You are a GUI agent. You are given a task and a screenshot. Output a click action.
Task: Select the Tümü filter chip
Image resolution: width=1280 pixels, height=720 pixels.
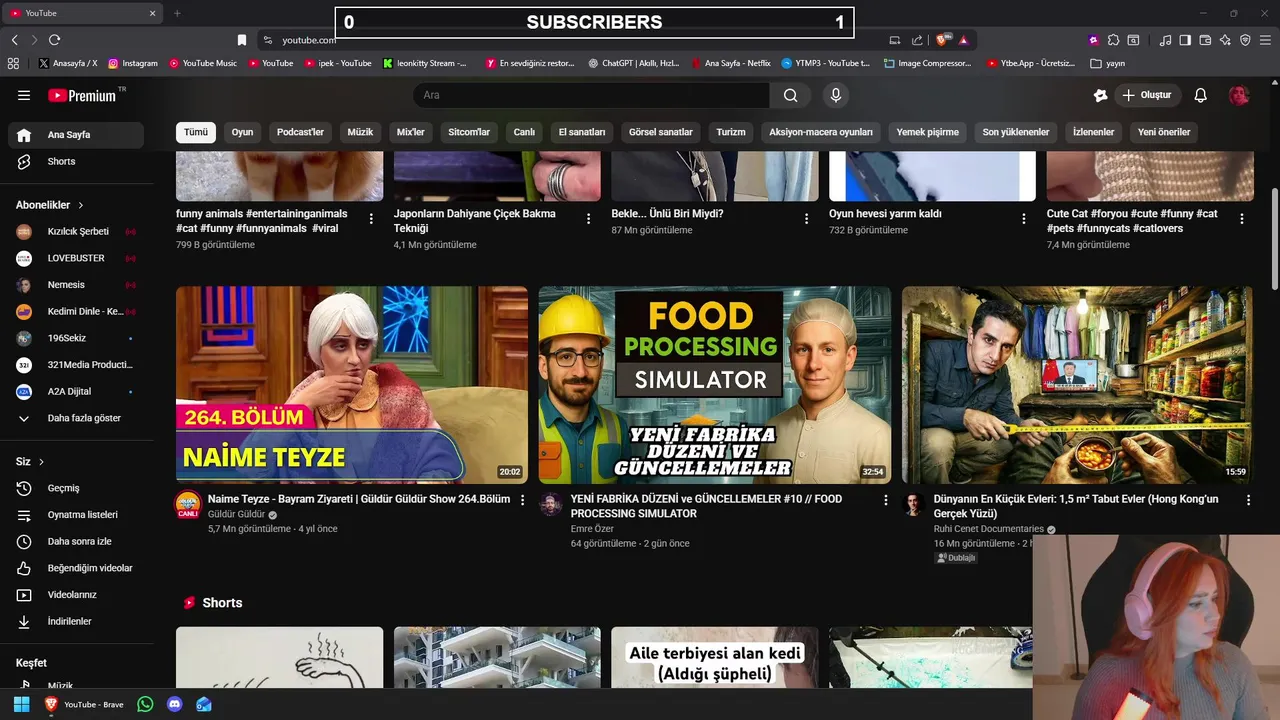[x=196, y=132]
